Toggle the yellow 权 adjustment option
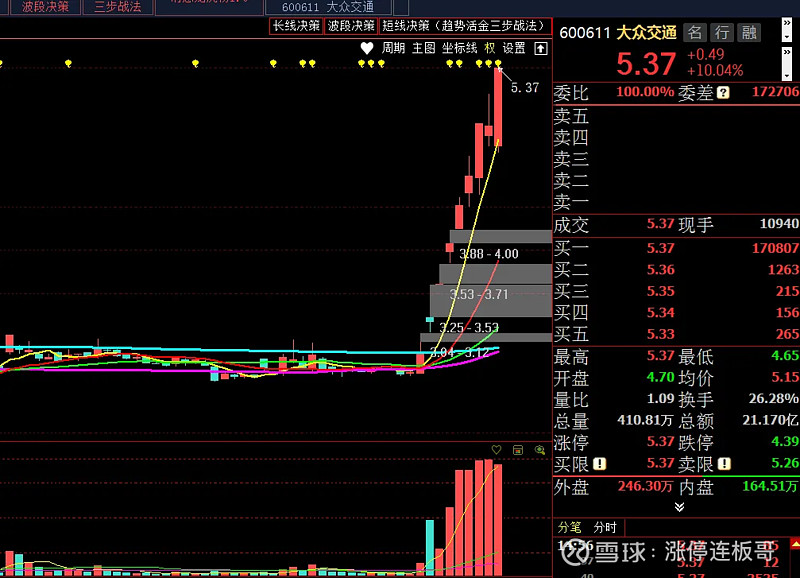800x578 pixels. (490, 48)
